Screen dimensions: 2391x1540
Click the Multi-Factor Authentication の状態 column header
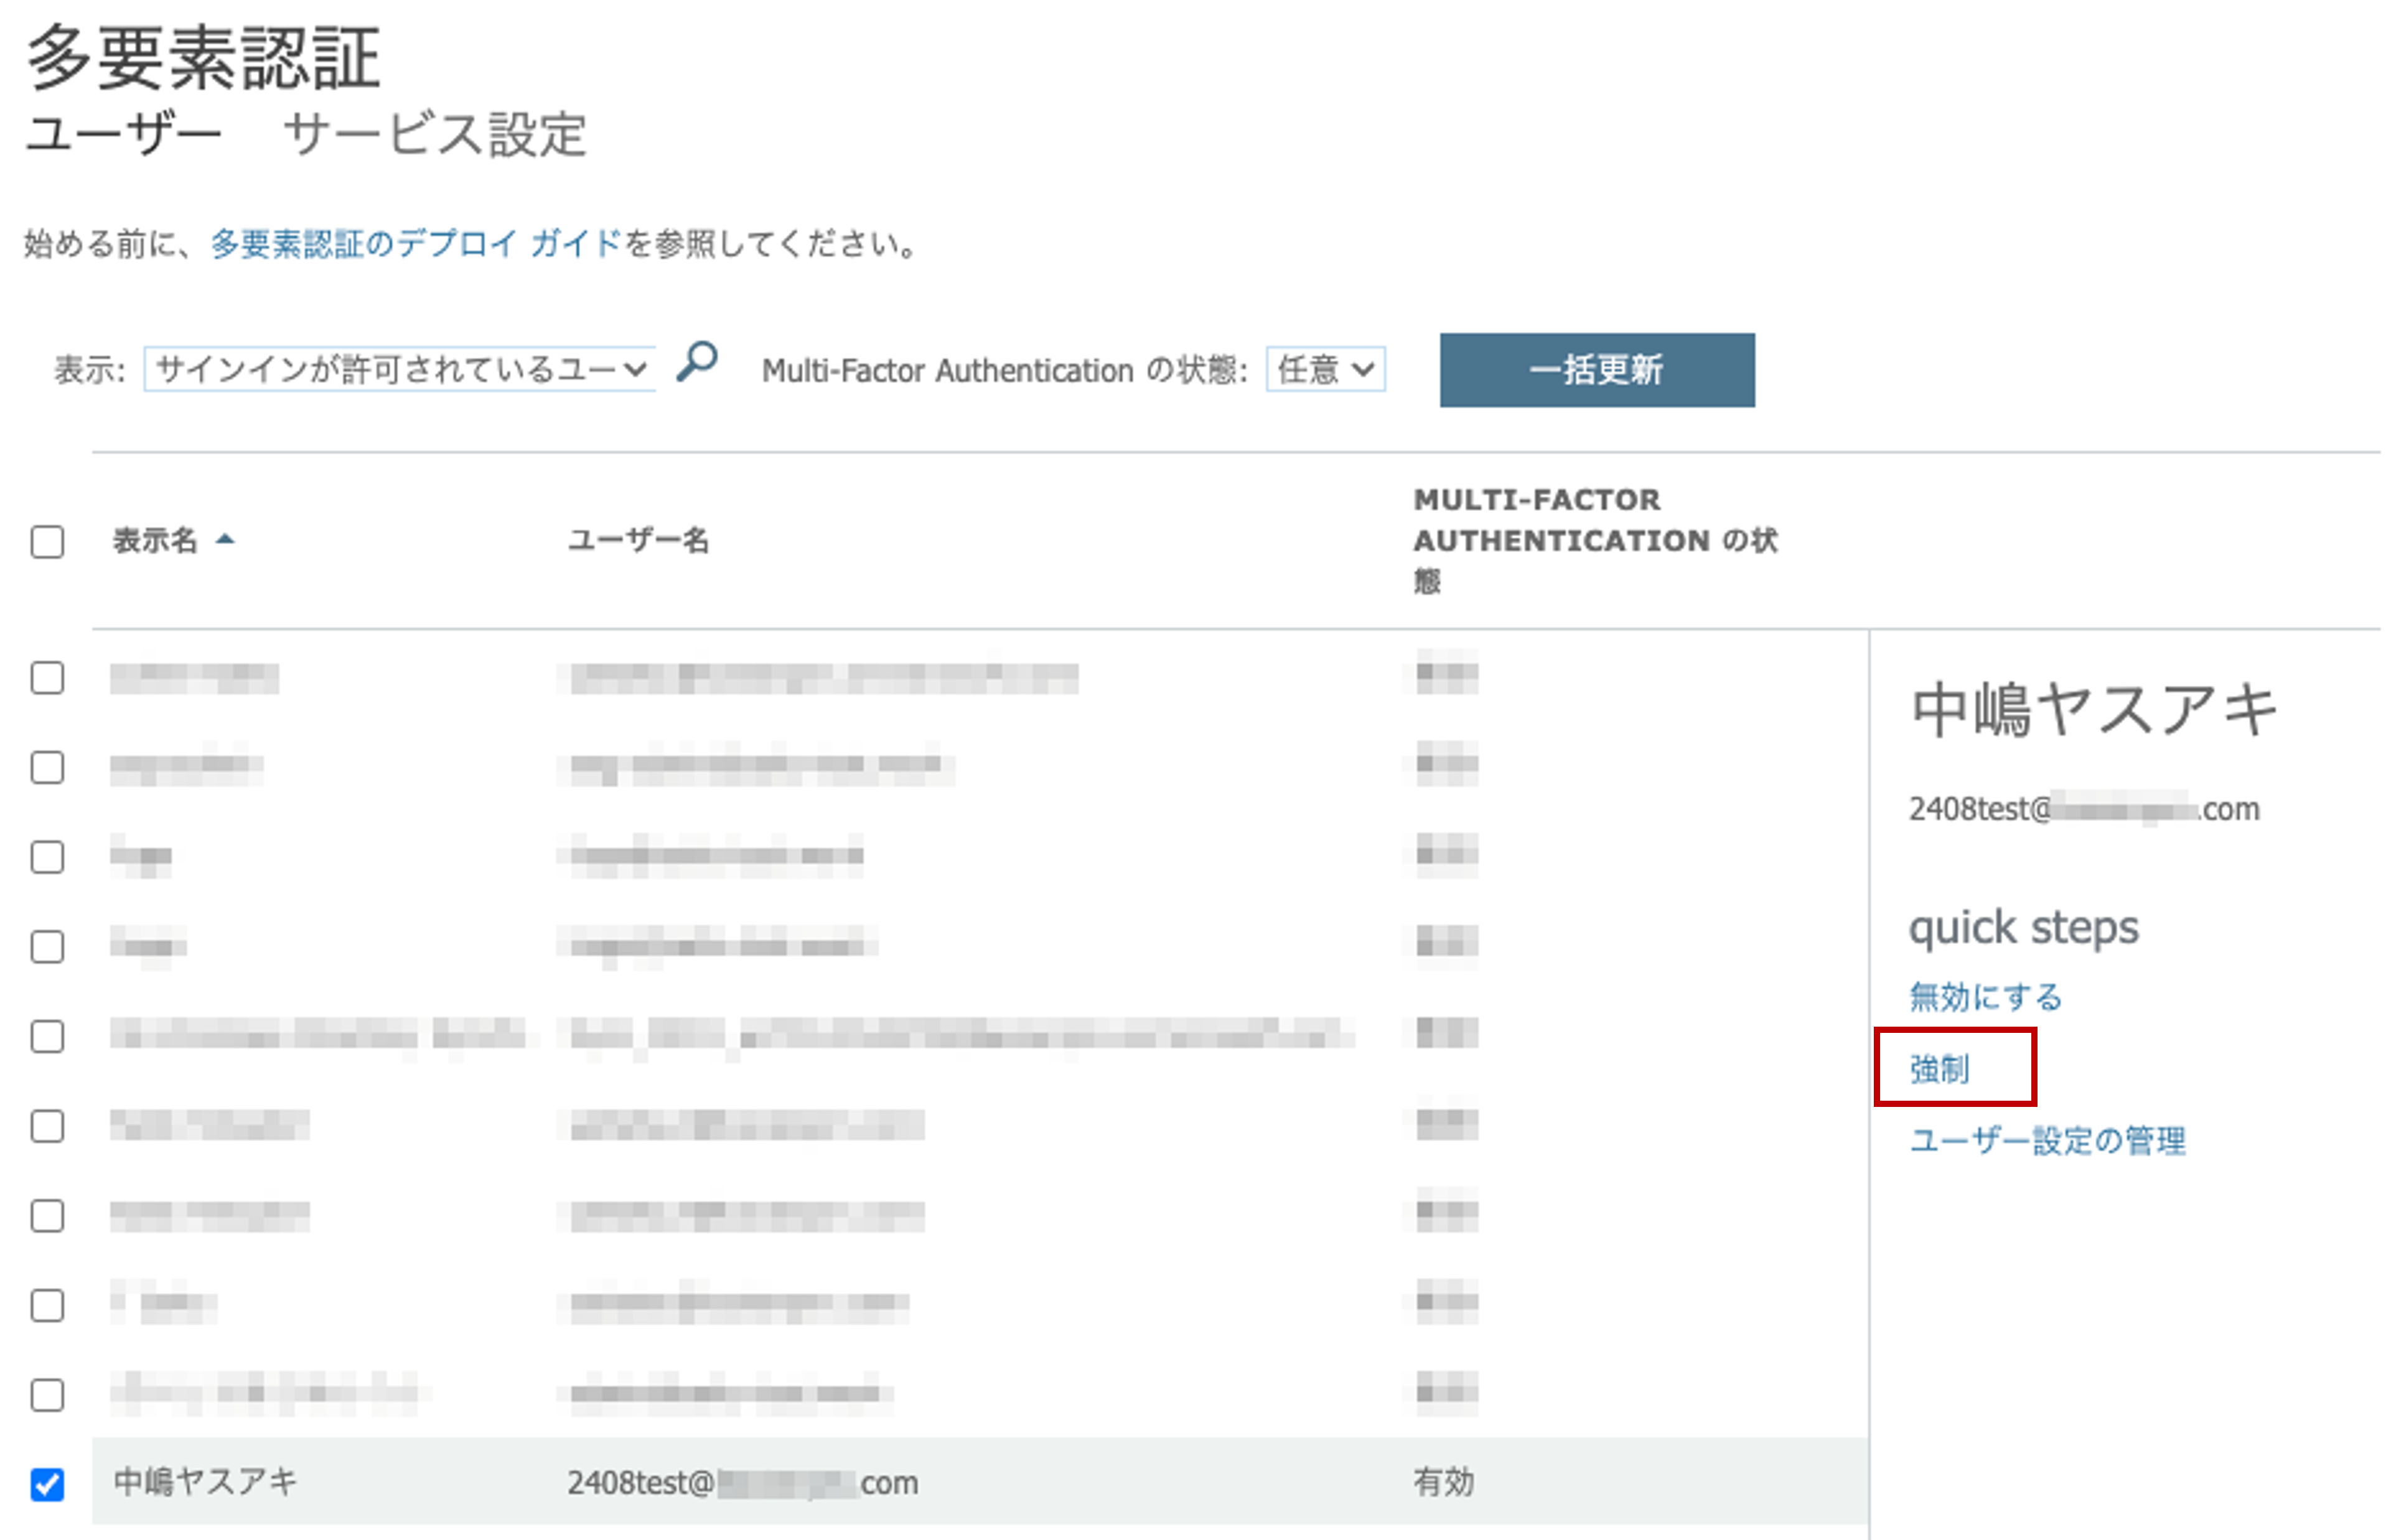click(x=1594, y=540)
